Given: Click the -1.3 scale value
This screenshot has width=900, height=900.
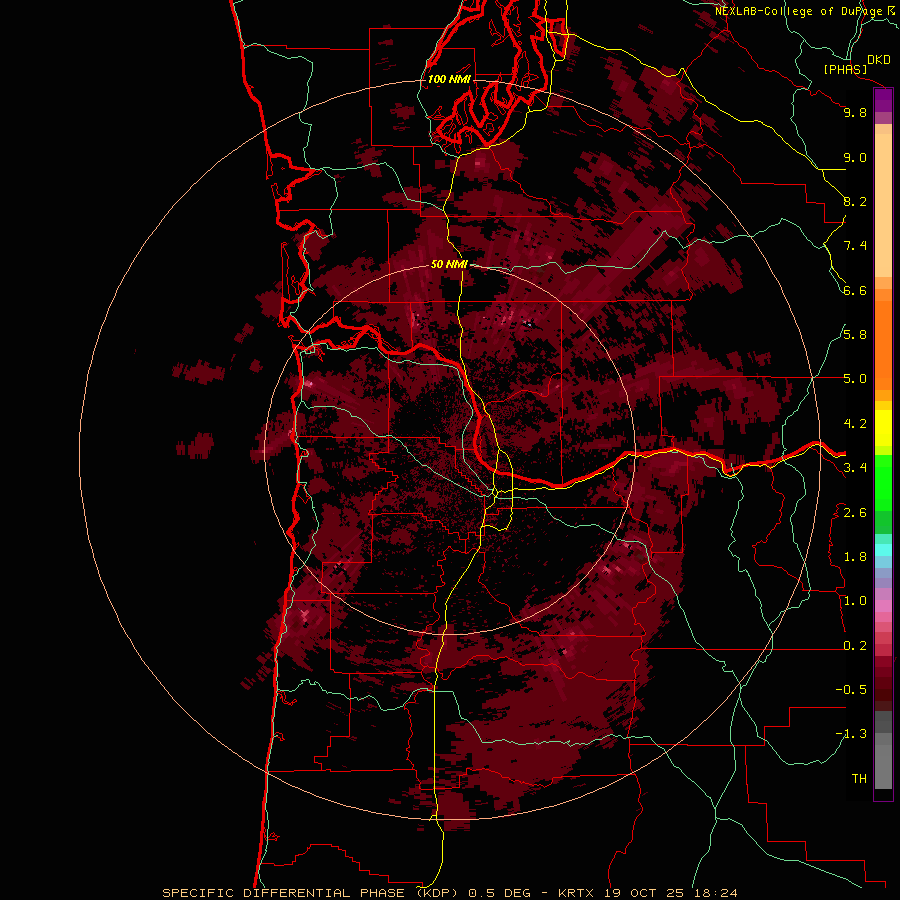Looking at the screenshot, I should point(851,734).
